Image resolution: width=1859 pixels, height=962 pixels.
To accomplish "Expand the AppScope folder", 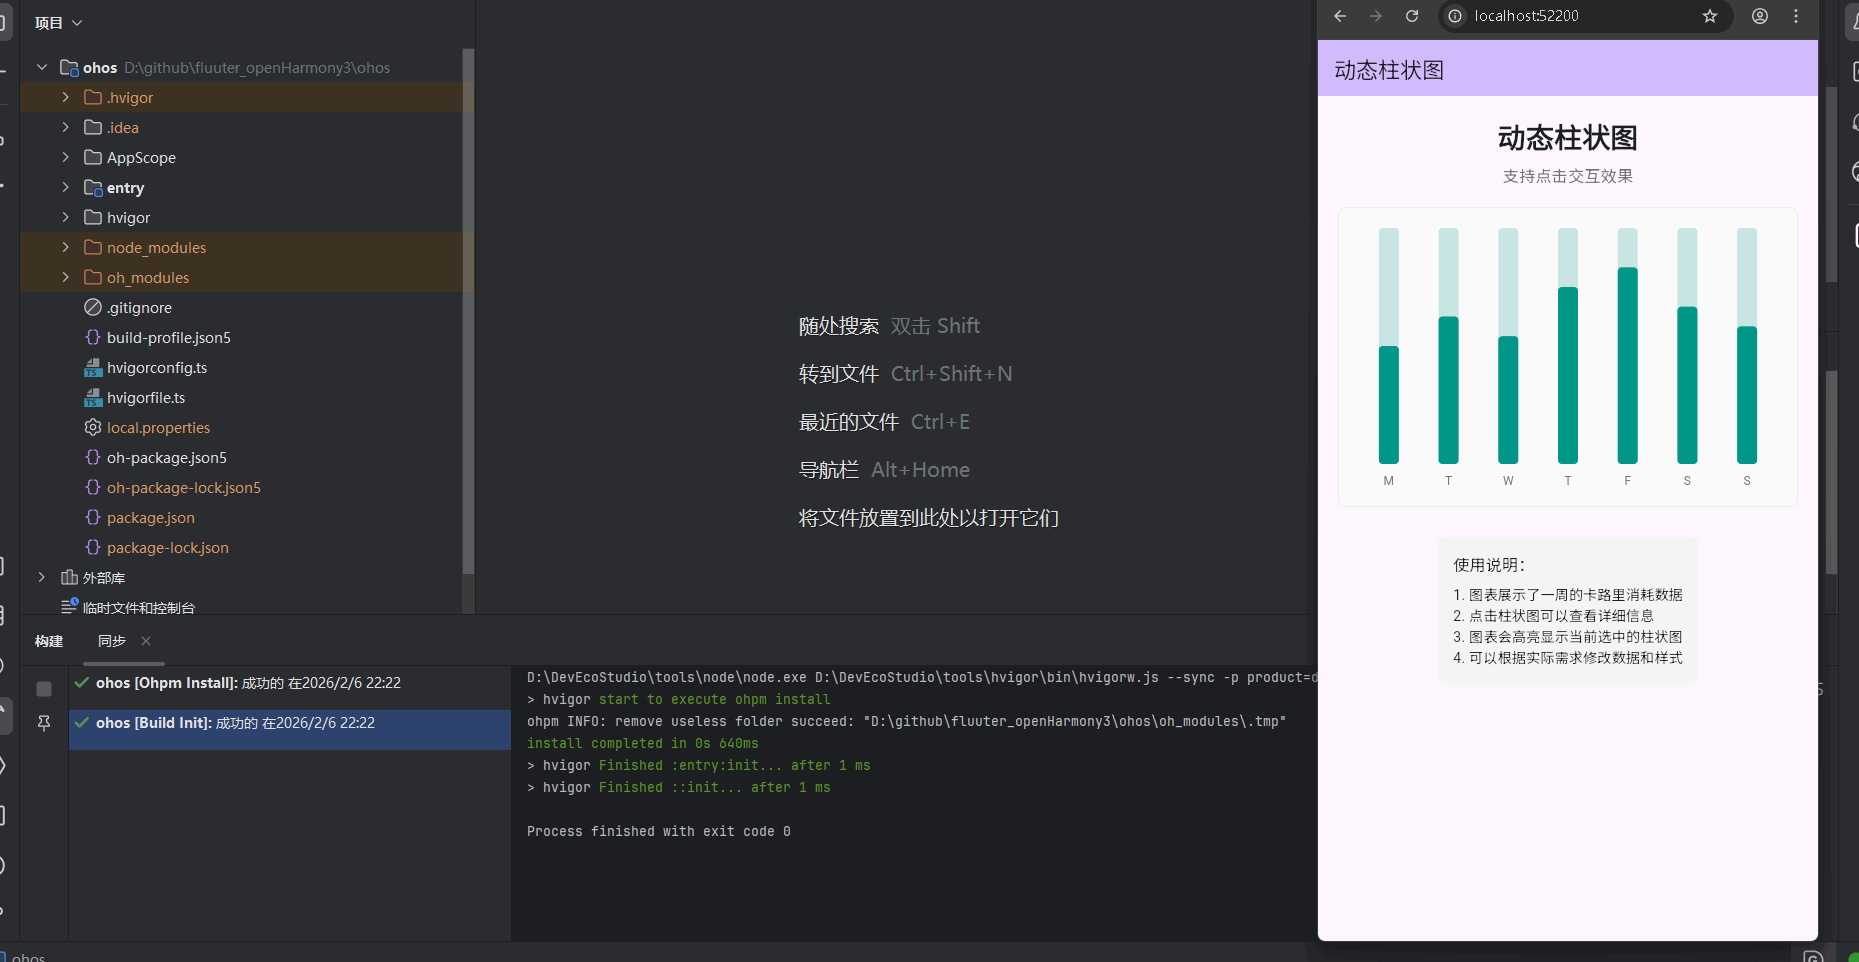I will pyautogui.click(x=66, y=157).
